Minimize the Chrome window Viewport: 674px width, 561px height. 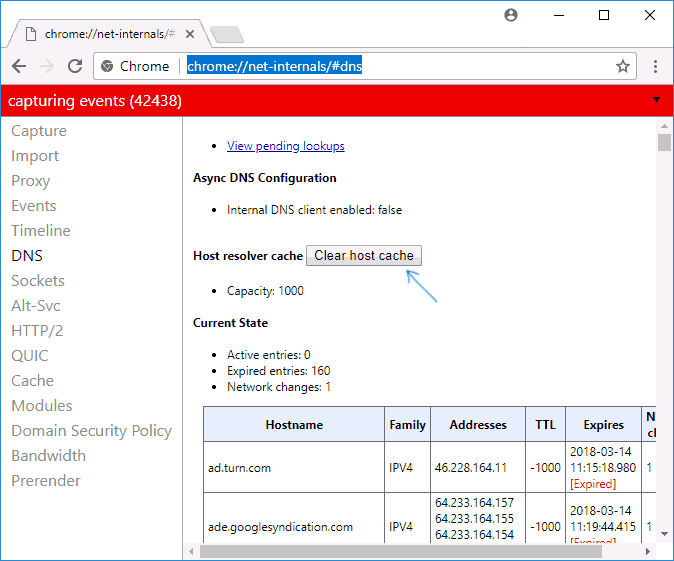tap(559, 15)
